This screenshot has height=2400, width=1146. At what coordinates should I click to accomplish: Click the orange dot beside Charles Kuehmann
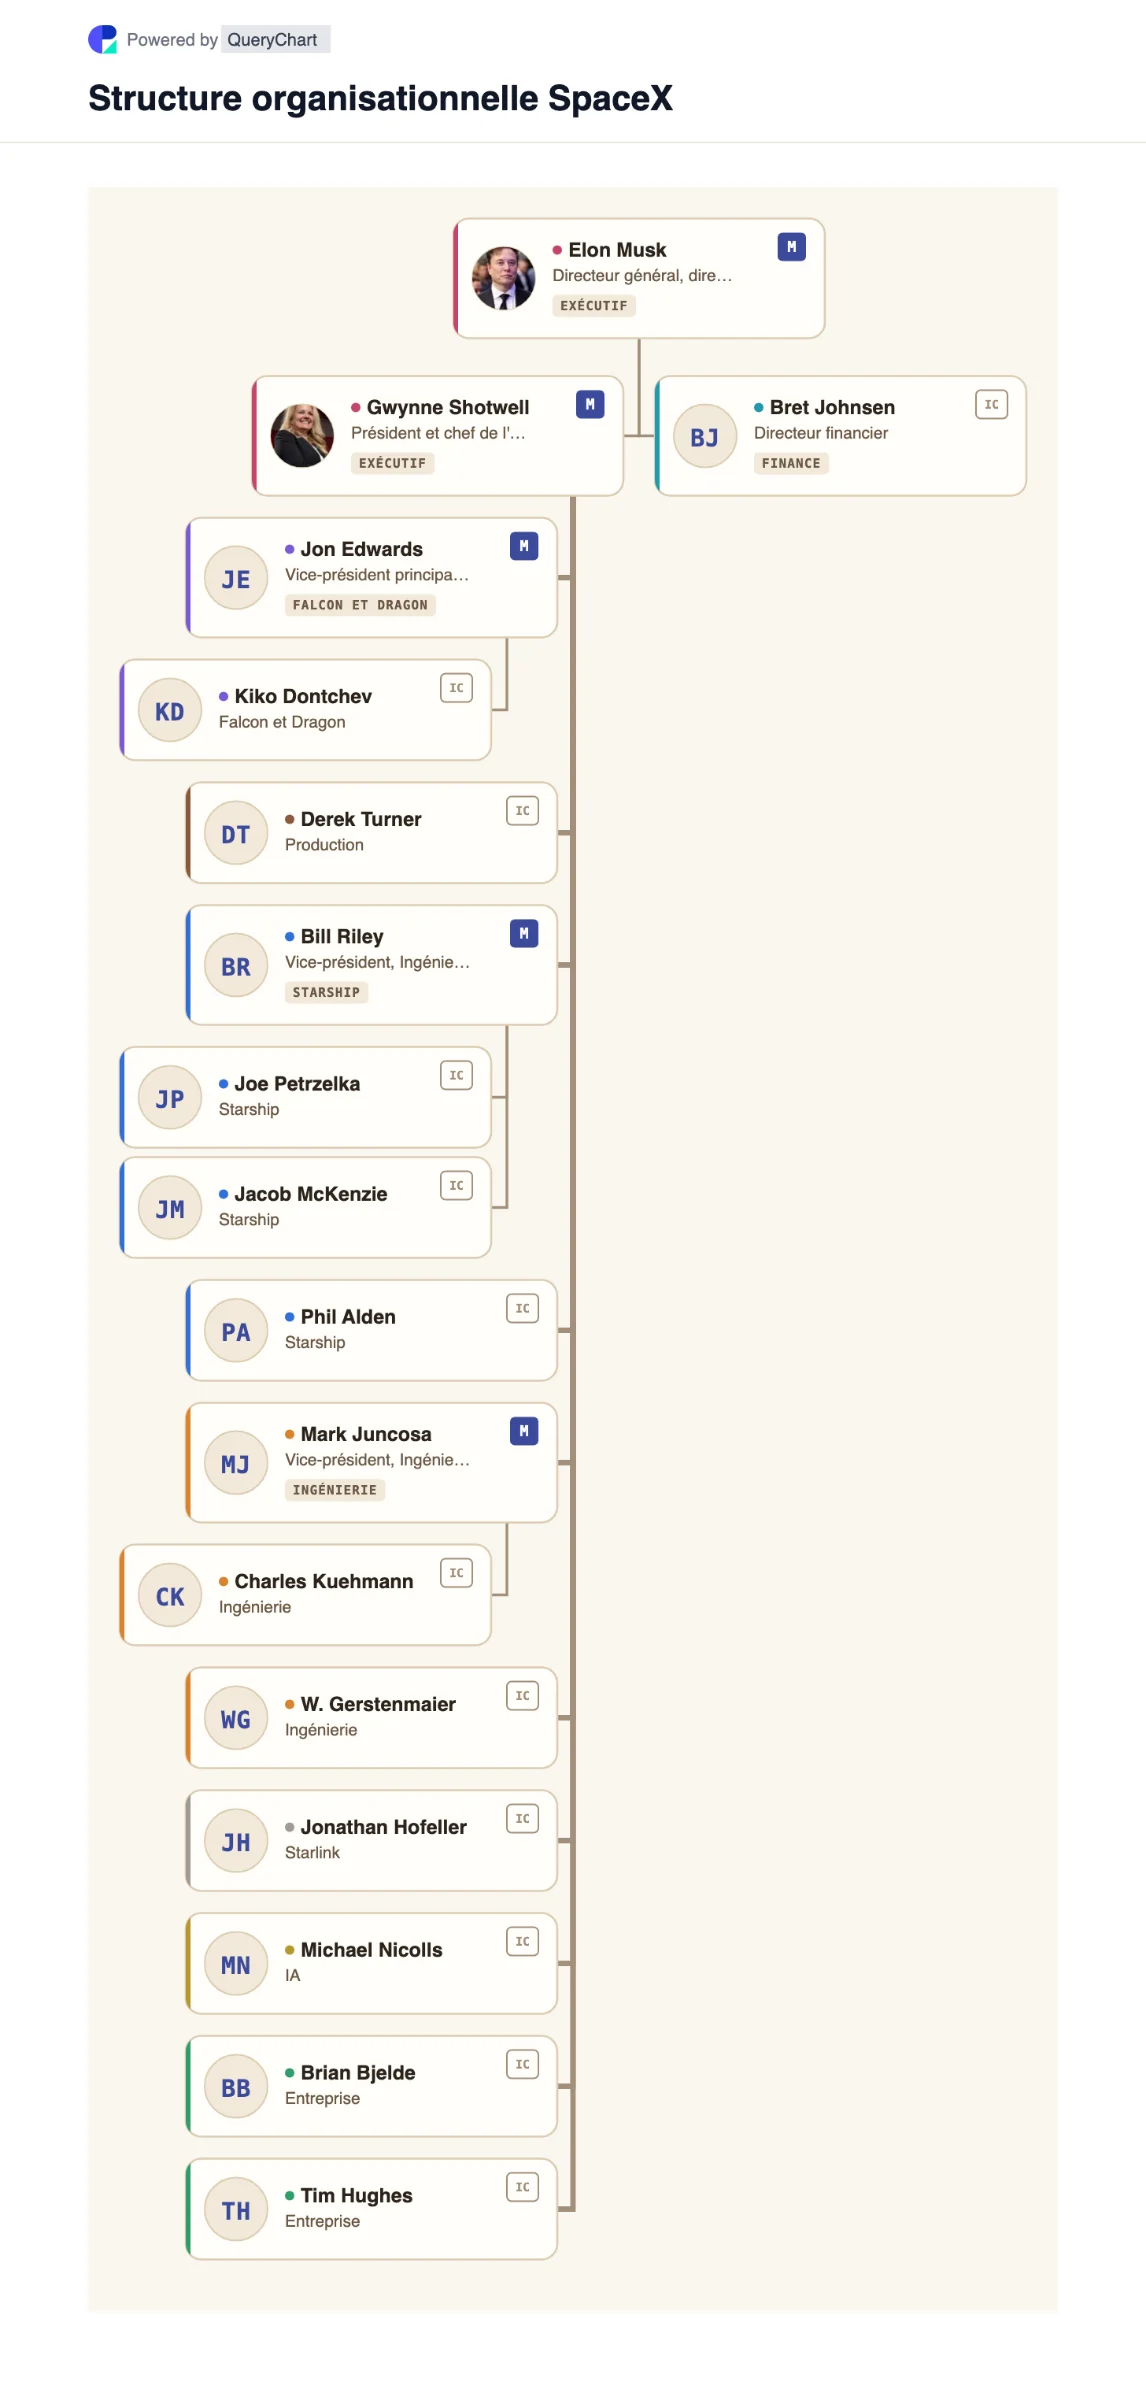coord(224,1582)
